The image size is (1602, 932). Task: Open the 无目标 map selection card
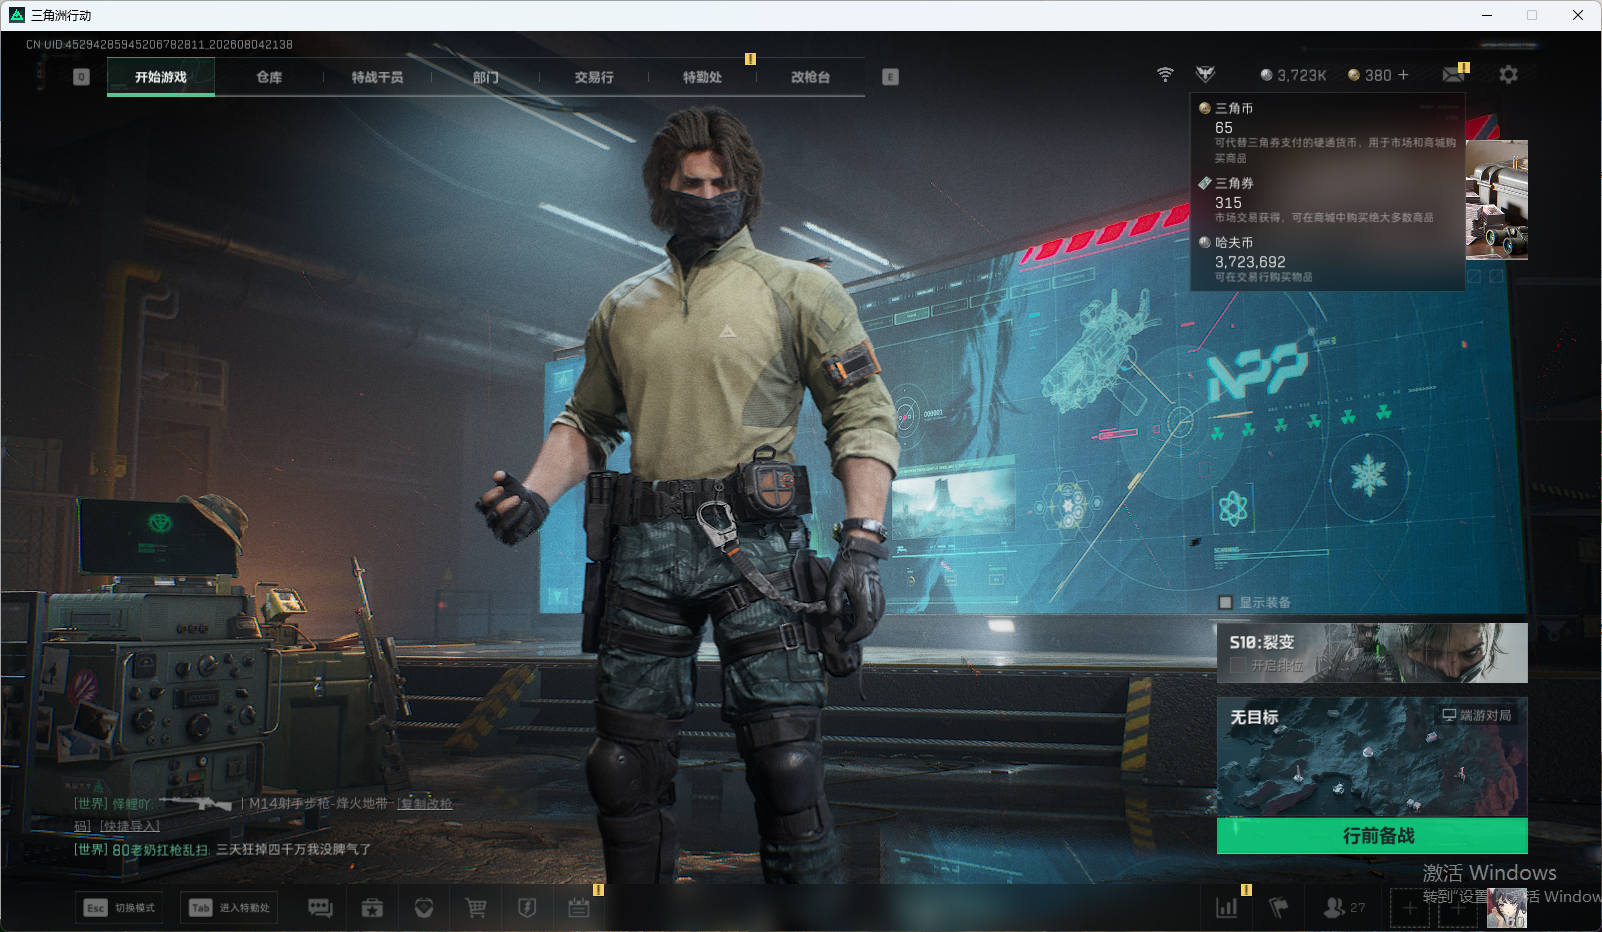tap(1372, 757)
